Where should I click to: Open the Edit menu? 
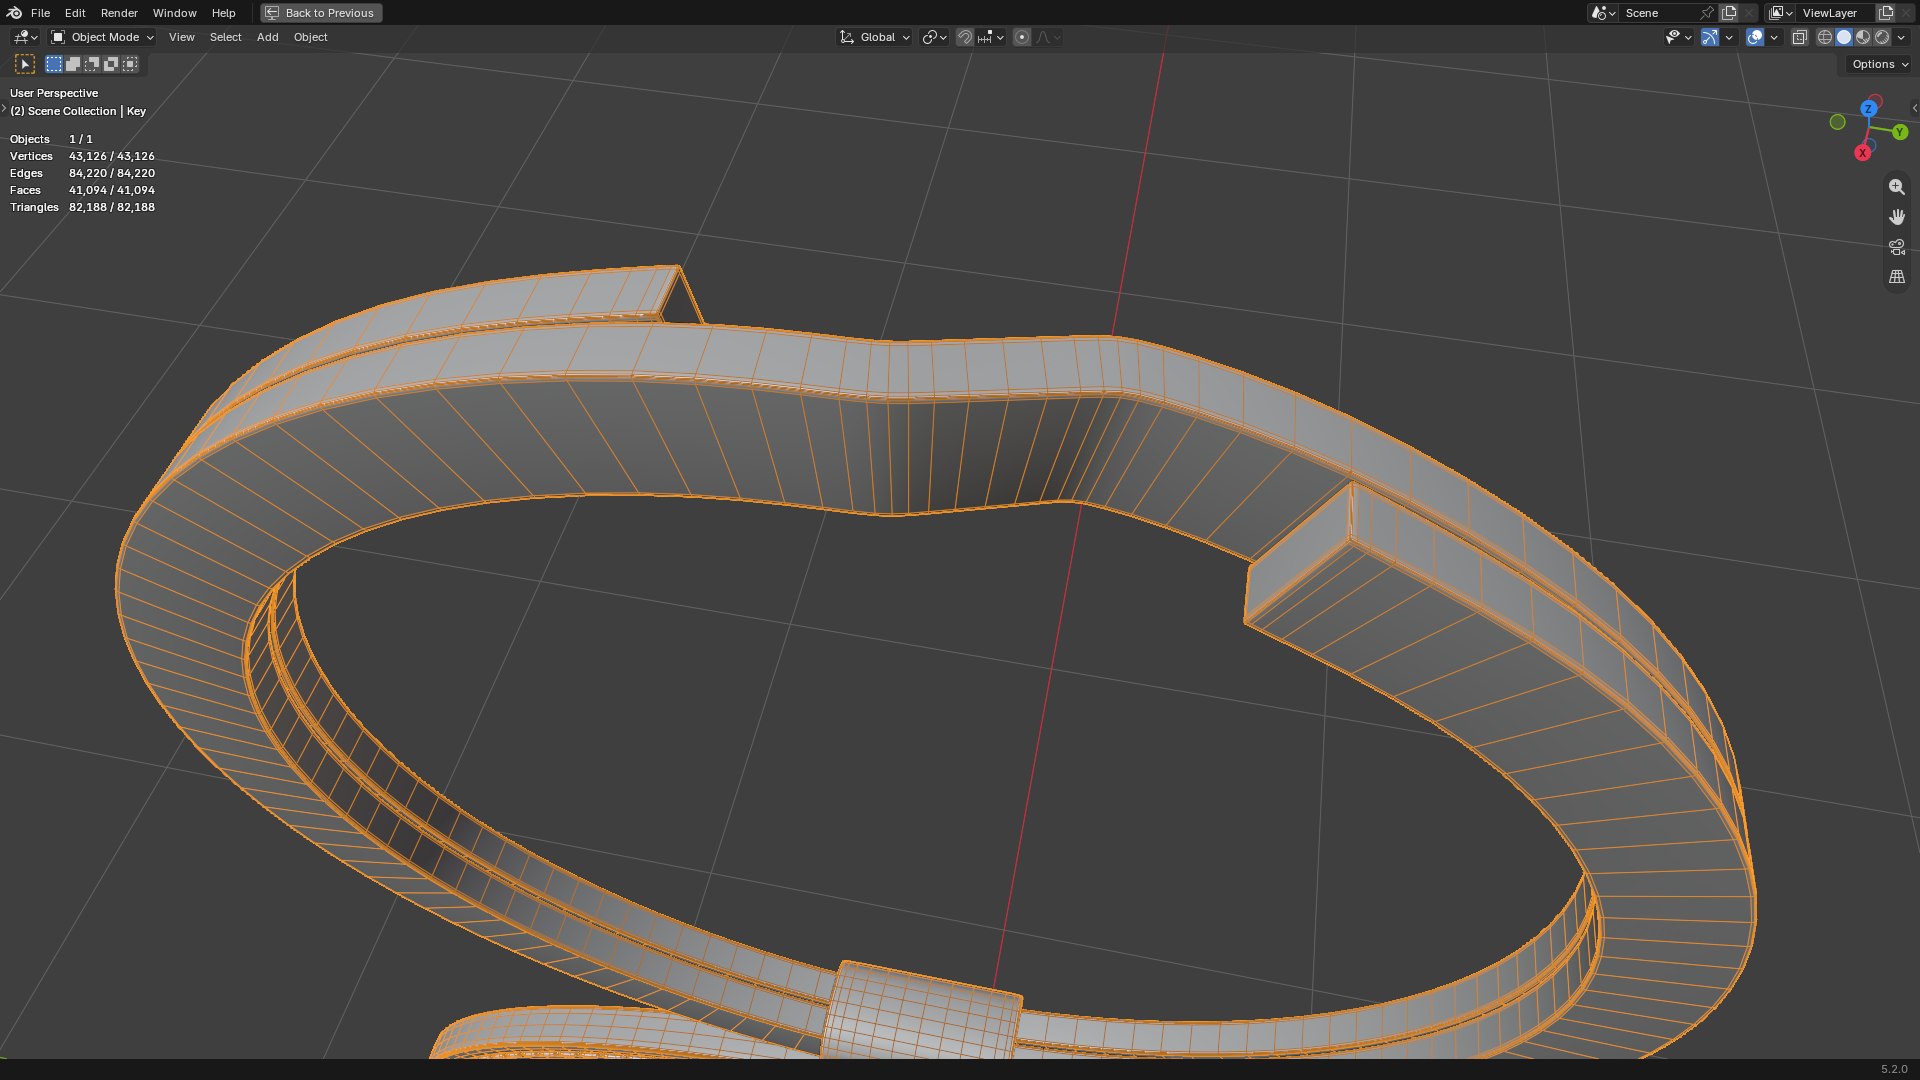coord(75,13)
